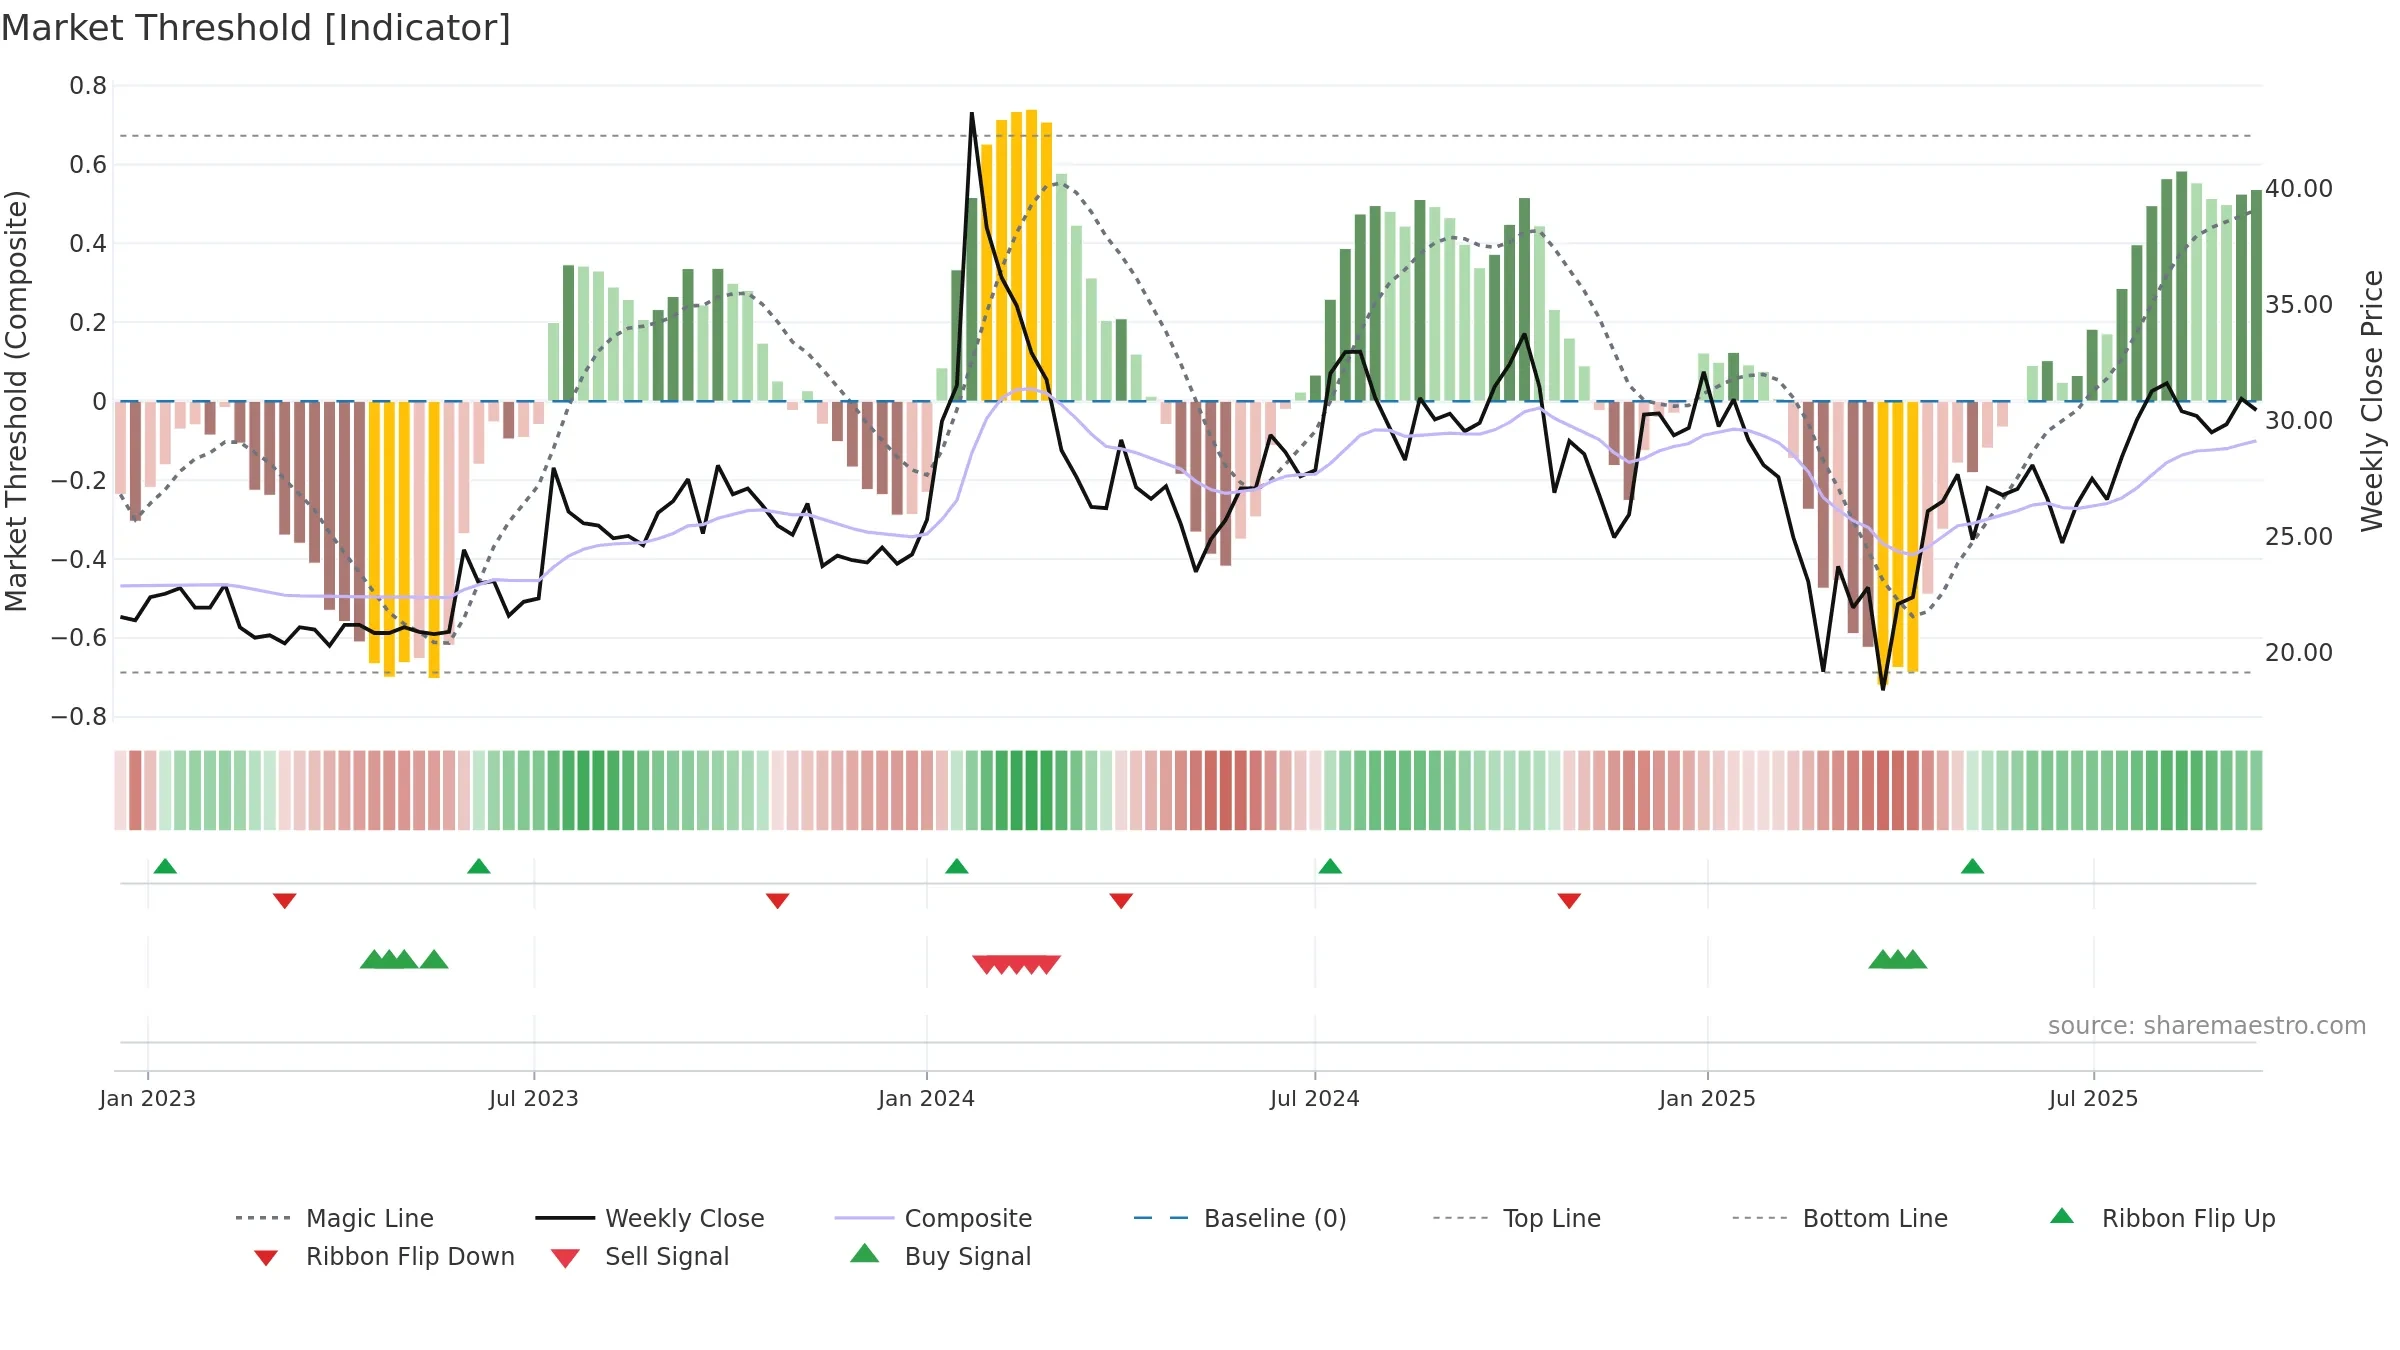
Task: Click the 35.00 price axis label
Action: [2299, 305]
